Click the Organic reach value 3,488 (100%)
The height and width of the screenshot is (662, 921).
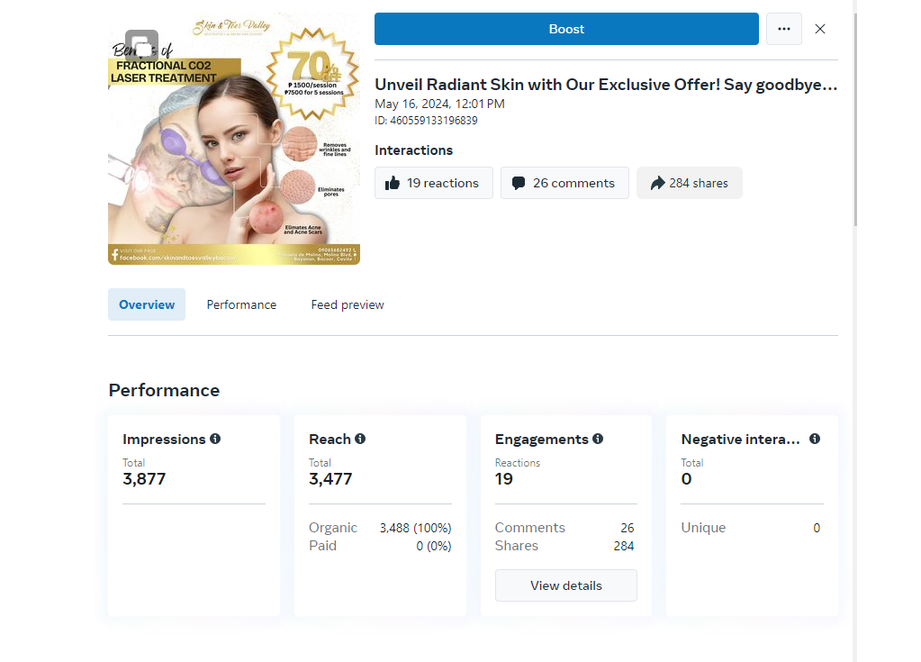[x=415, y=528]
